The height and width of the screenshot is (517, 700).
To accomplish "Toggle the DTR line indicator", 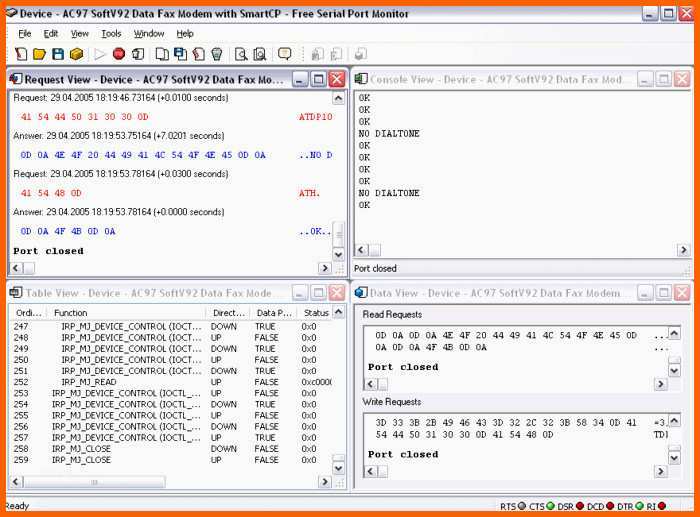I will pos(640,506).
